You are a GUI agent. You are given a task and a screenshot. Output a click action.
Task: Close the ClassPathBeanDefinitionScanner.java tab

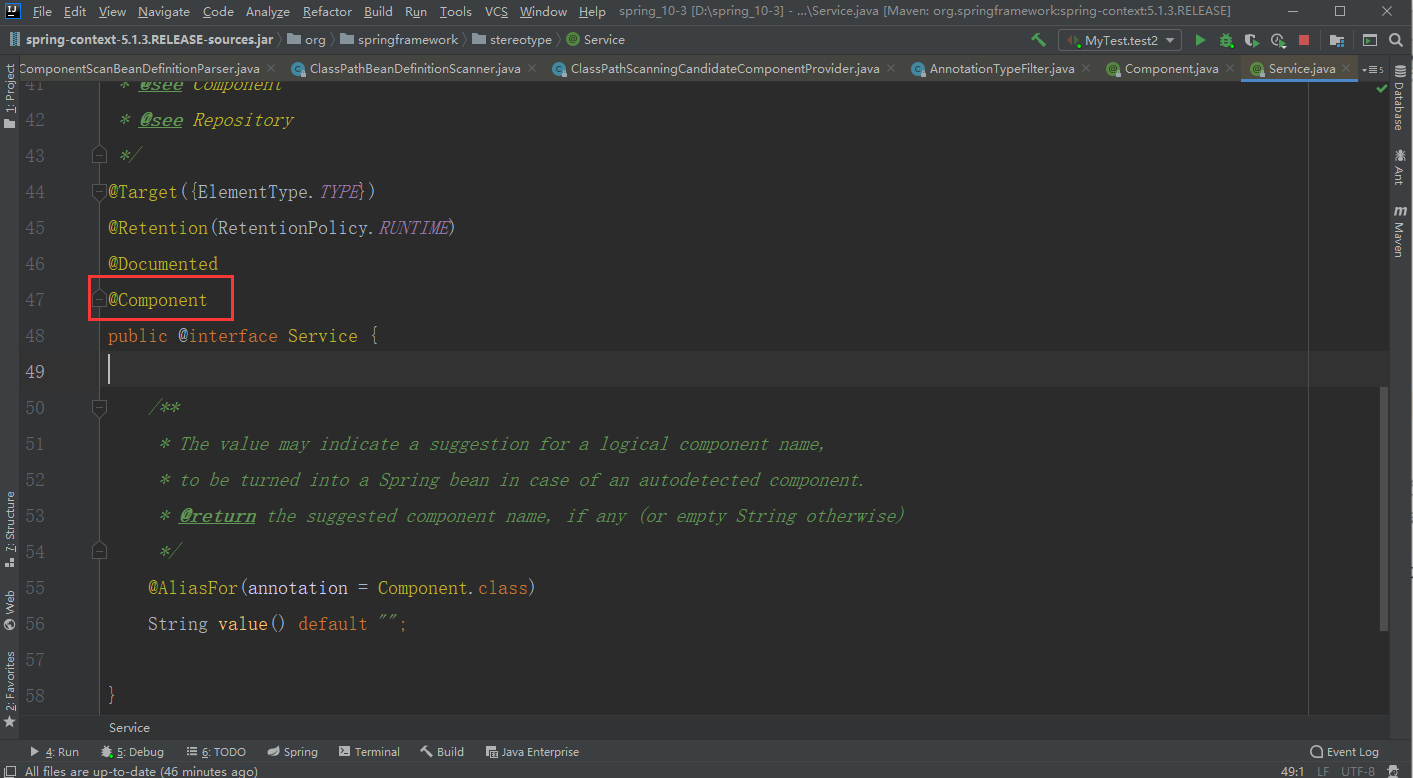pyautogui.click(x=532, y=68)
